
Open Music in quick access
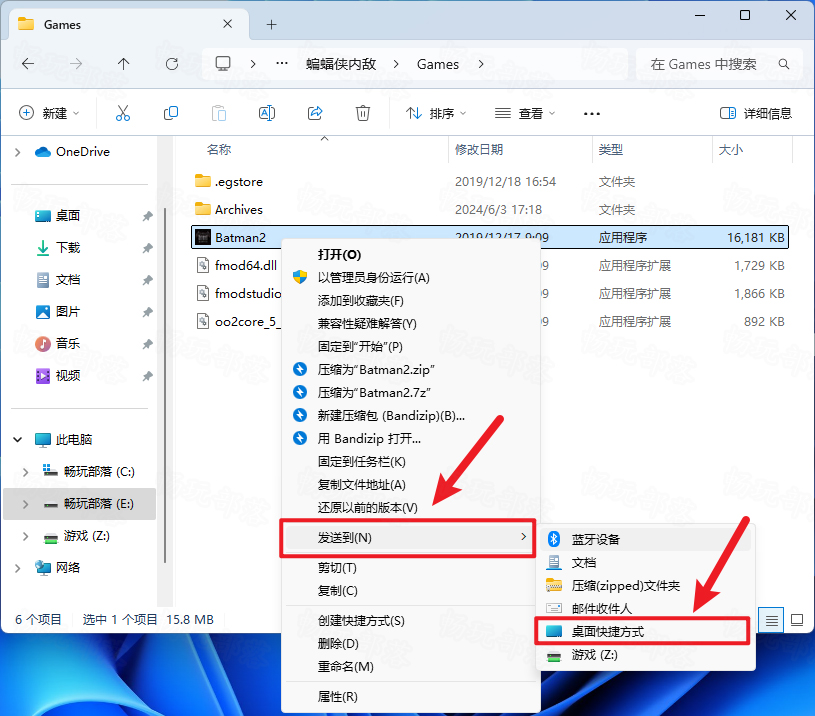tap(68, 343)
